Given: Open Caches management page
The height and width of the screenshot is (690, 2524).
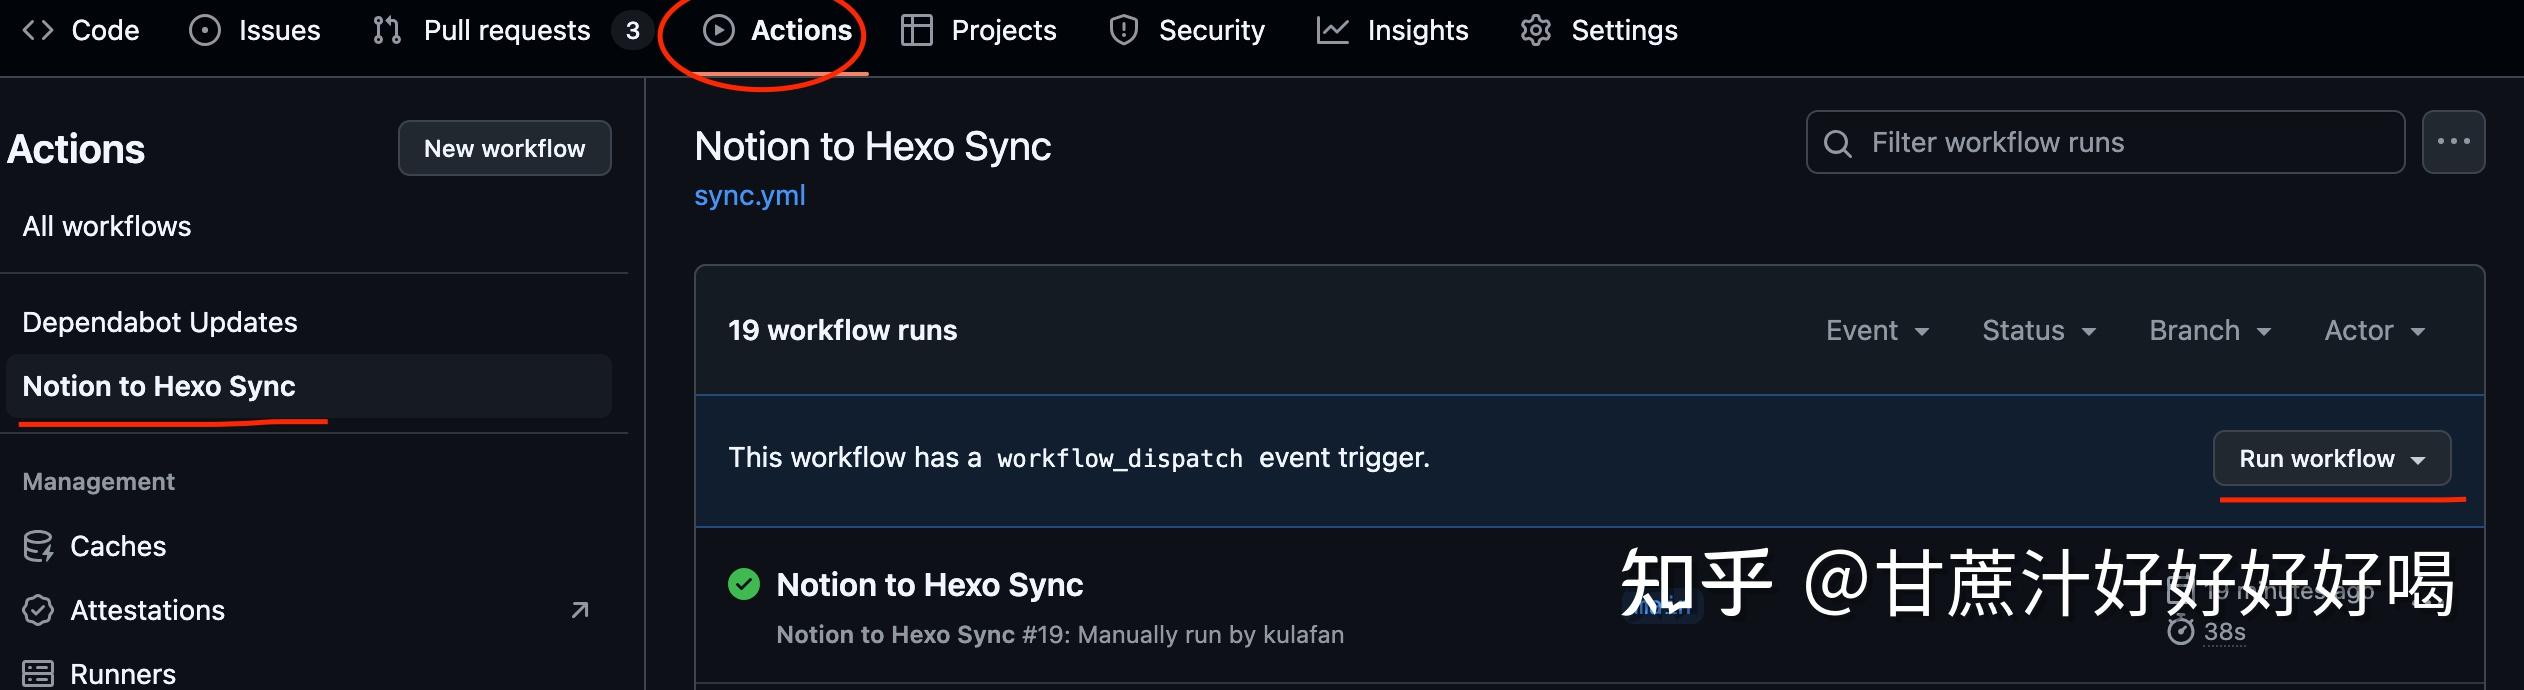Looking at the screenshot, I should click(x=117, y=546).
